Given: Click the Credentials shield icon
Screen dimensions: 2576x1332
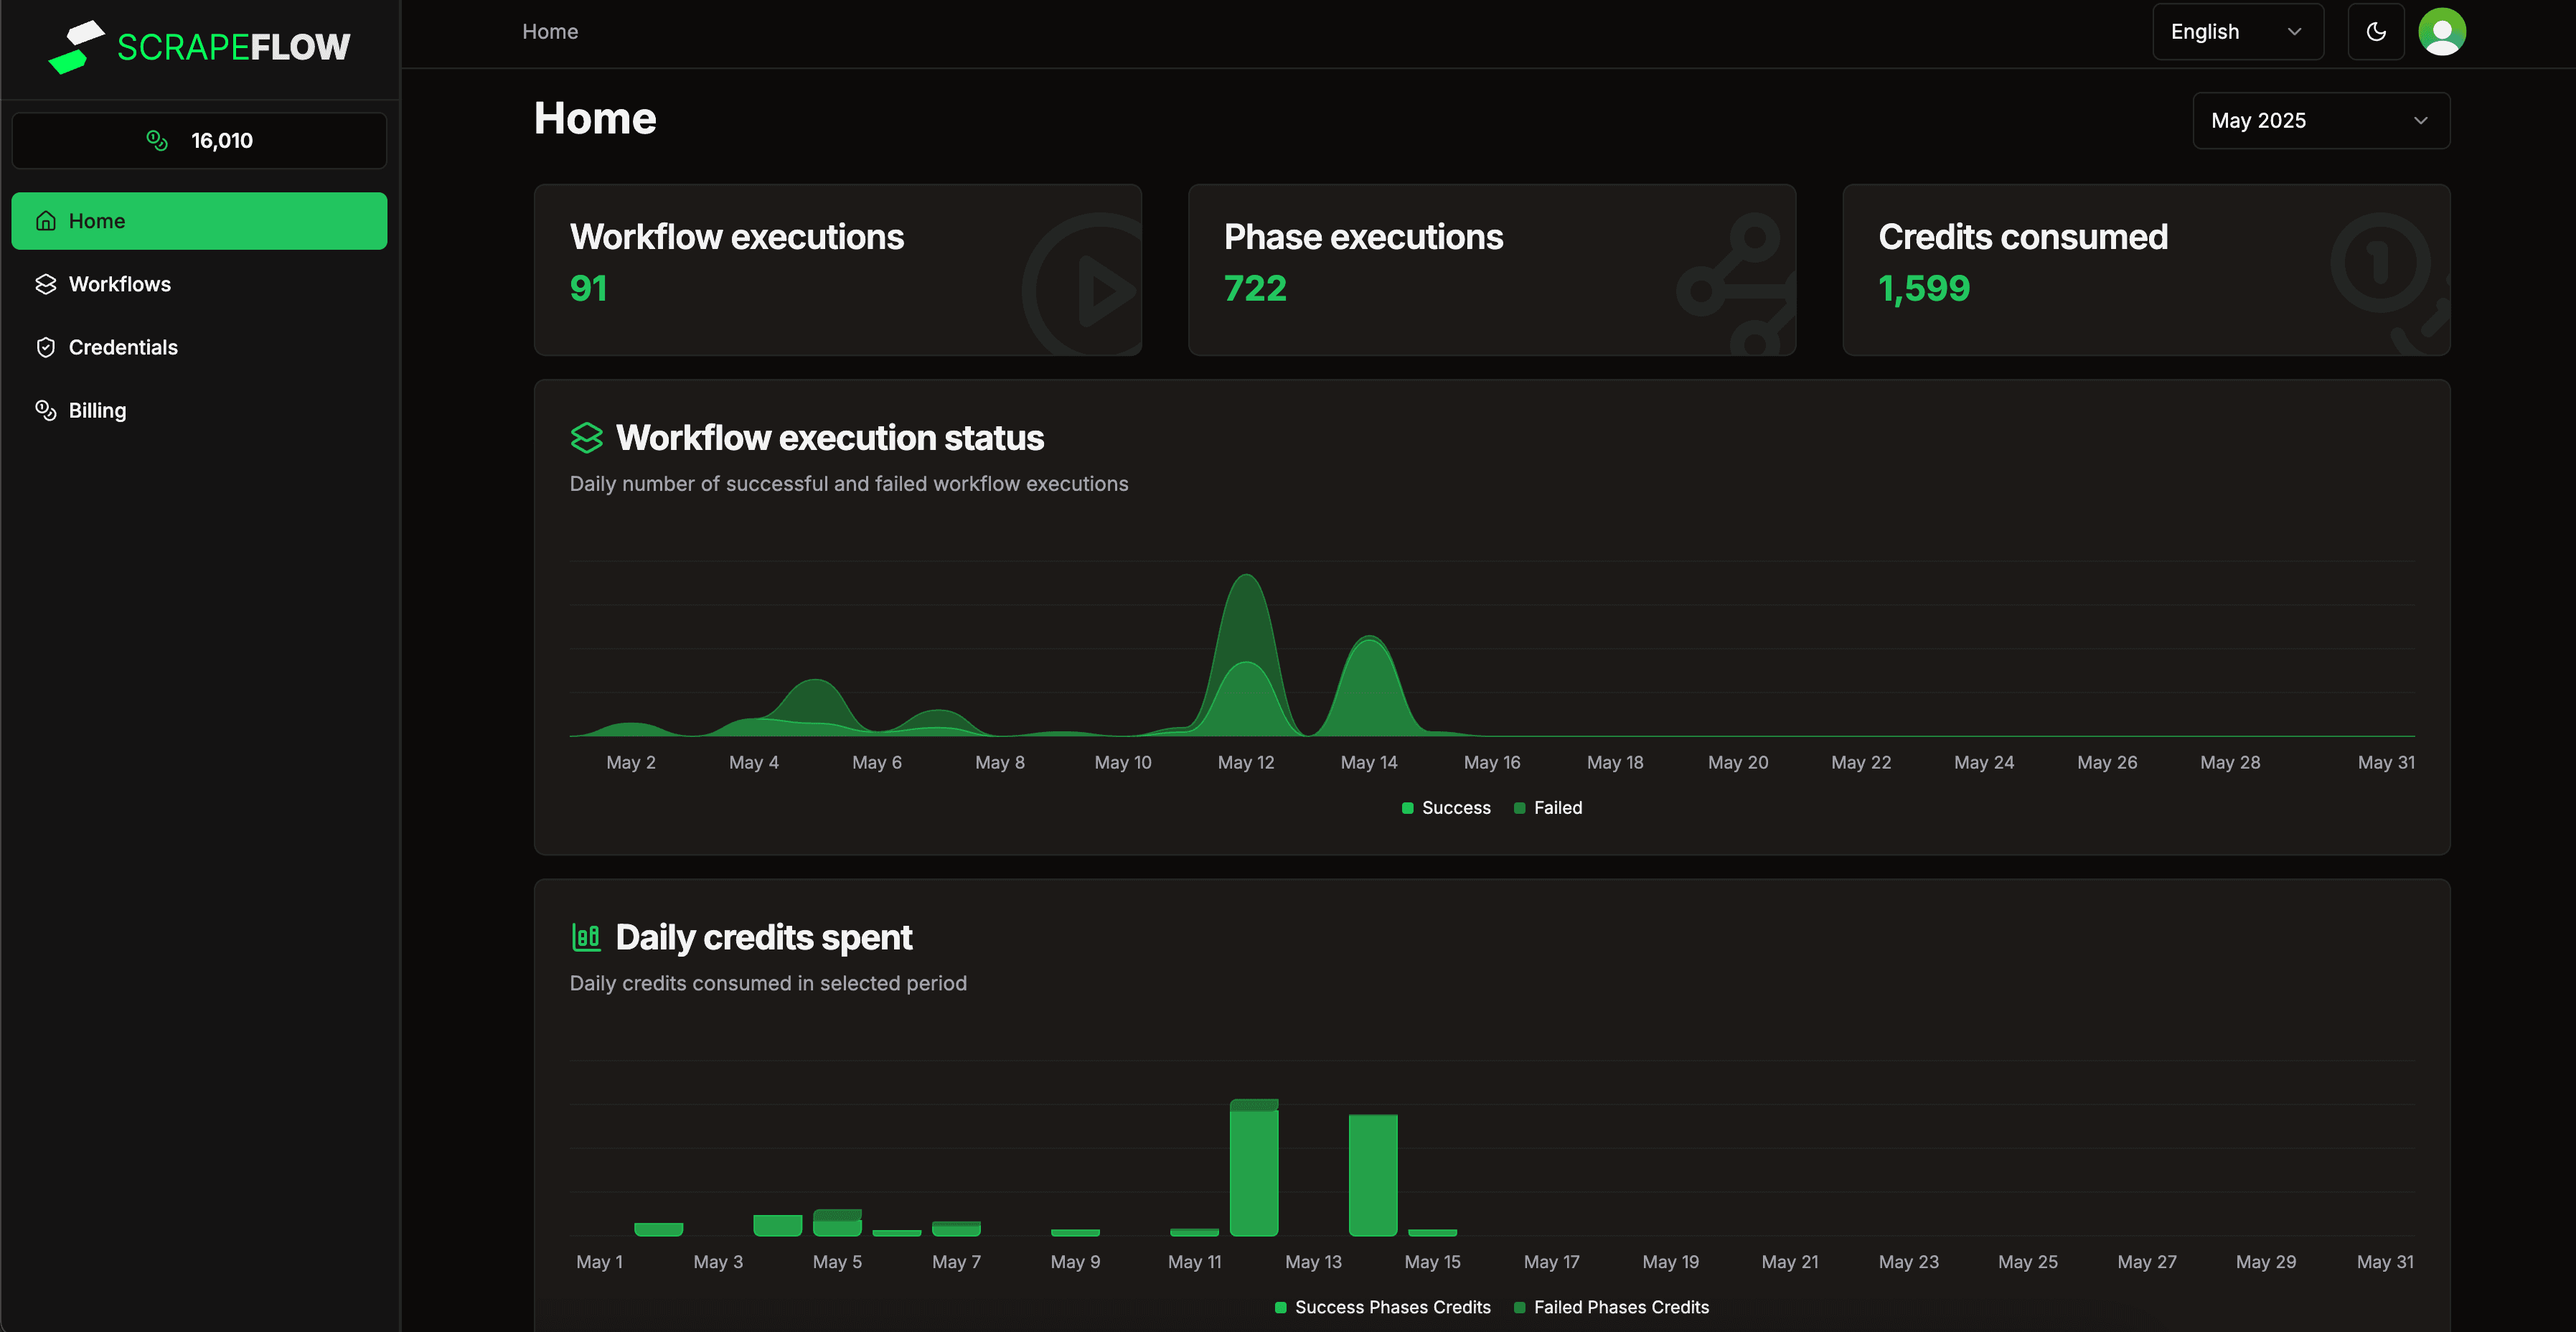Looking at the screenshot, I should click(x=46, y=347).
